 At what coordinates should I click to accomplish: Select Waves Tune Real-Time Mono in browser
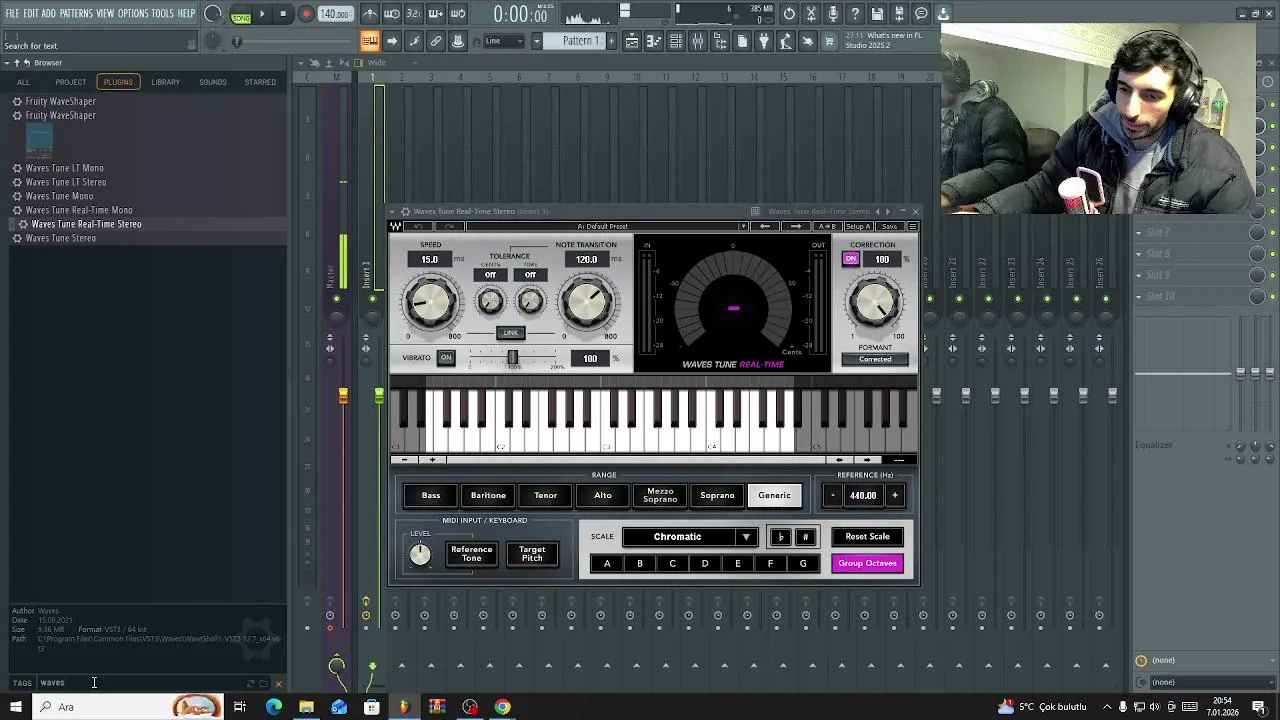point(79,210)
